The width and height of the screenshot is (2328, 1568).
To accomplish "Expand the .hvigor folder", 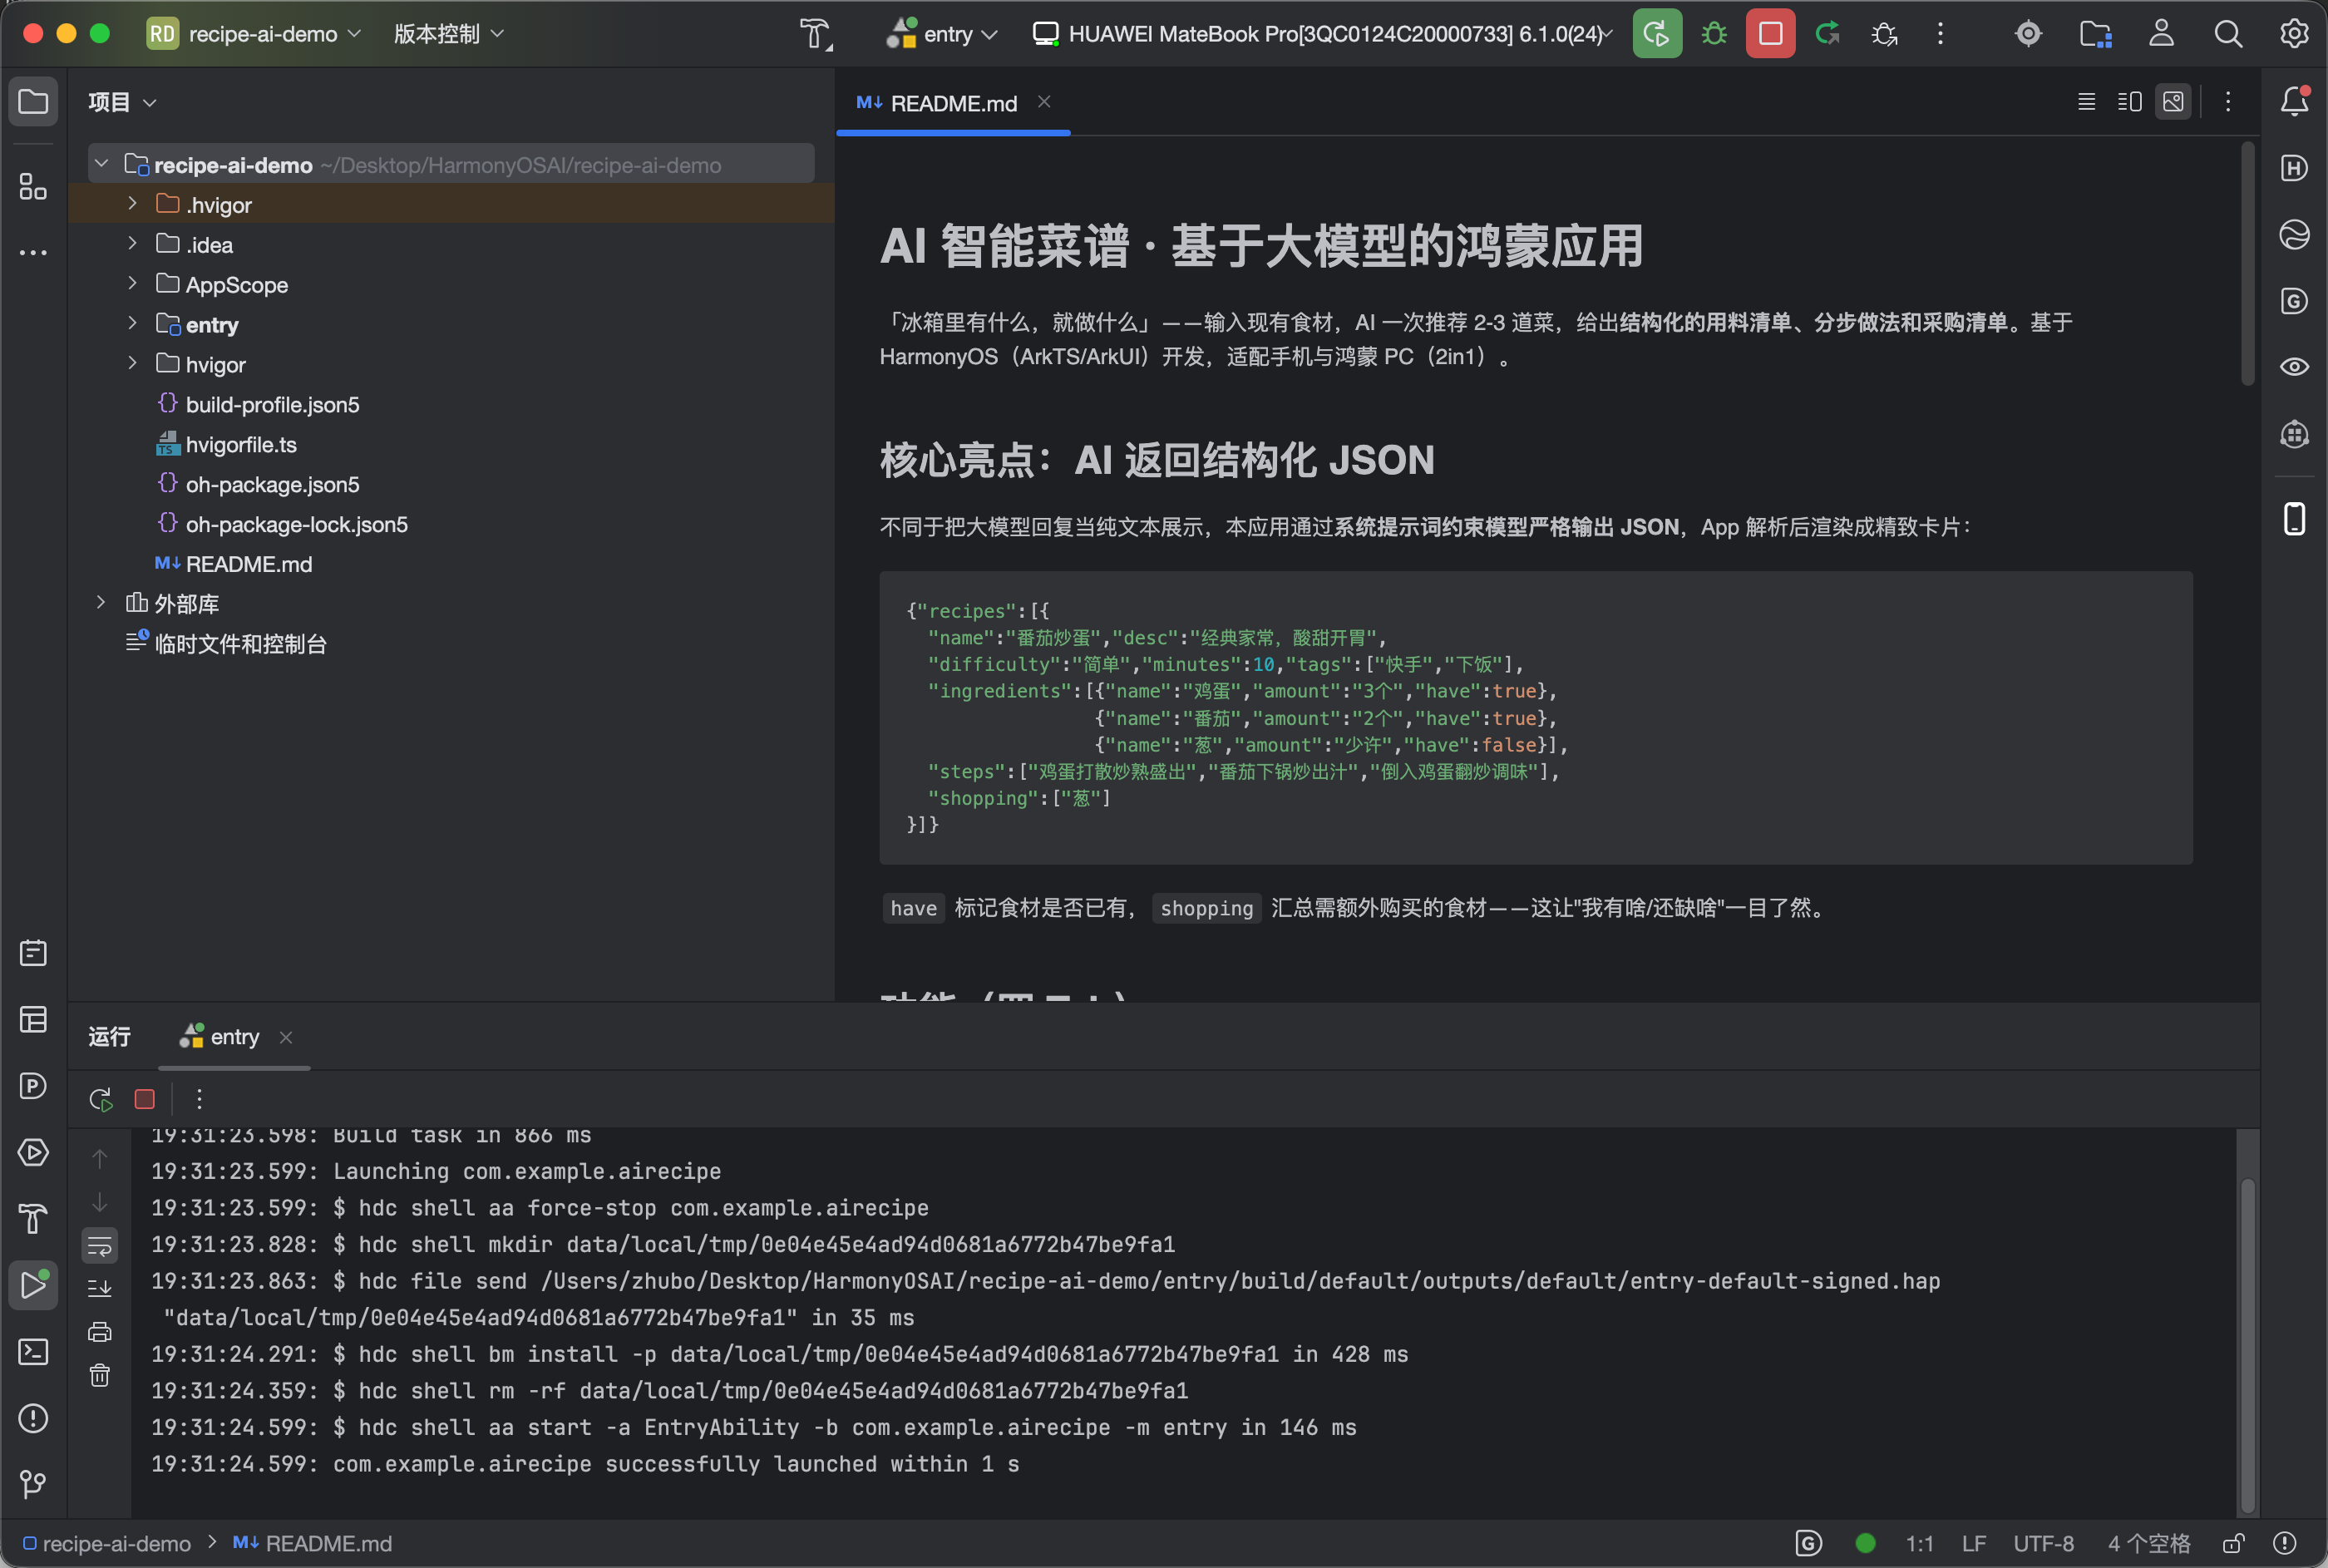I will click(x=132, y=203).
